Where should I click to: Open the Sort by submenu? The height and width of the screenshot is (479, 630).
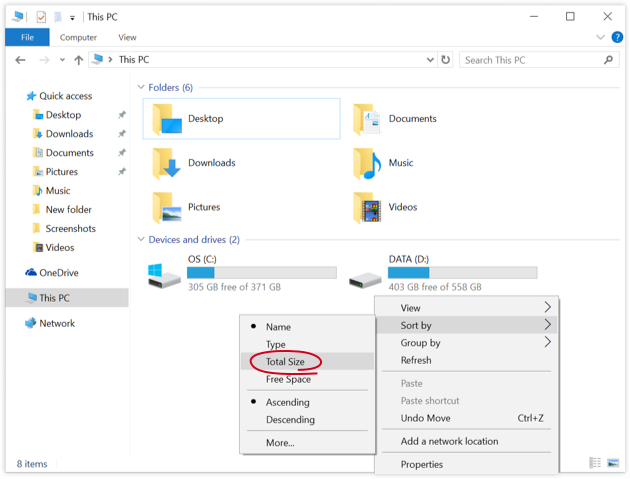click(x=466, y=325)
